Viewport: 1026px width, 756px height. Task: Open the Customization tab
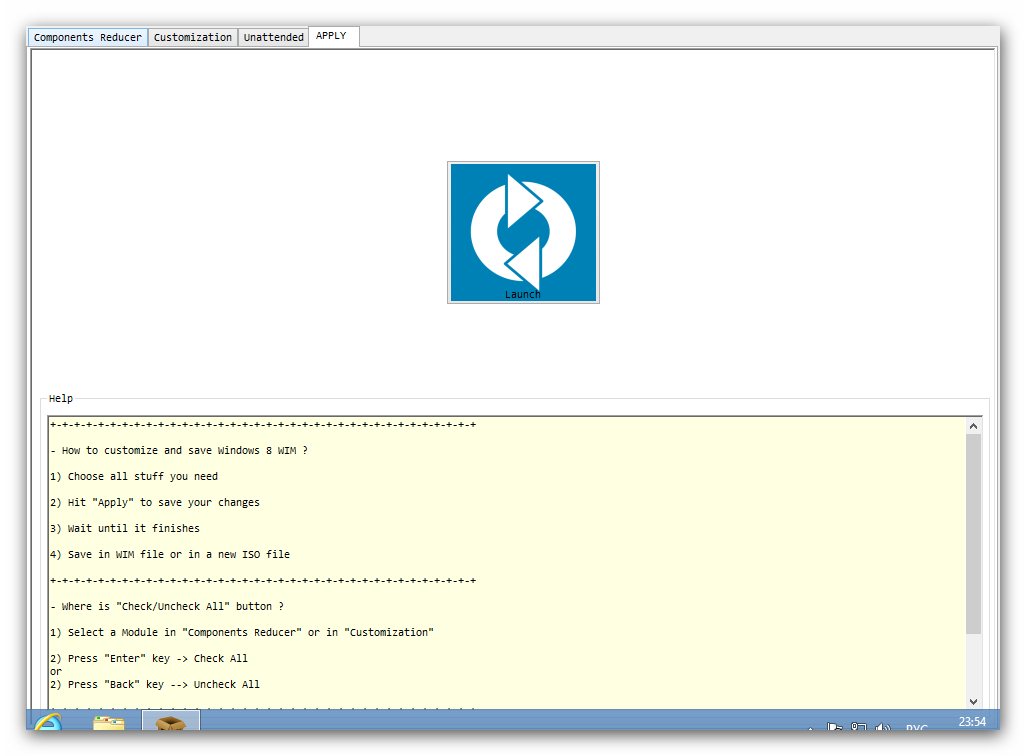[x=192, y=37]
